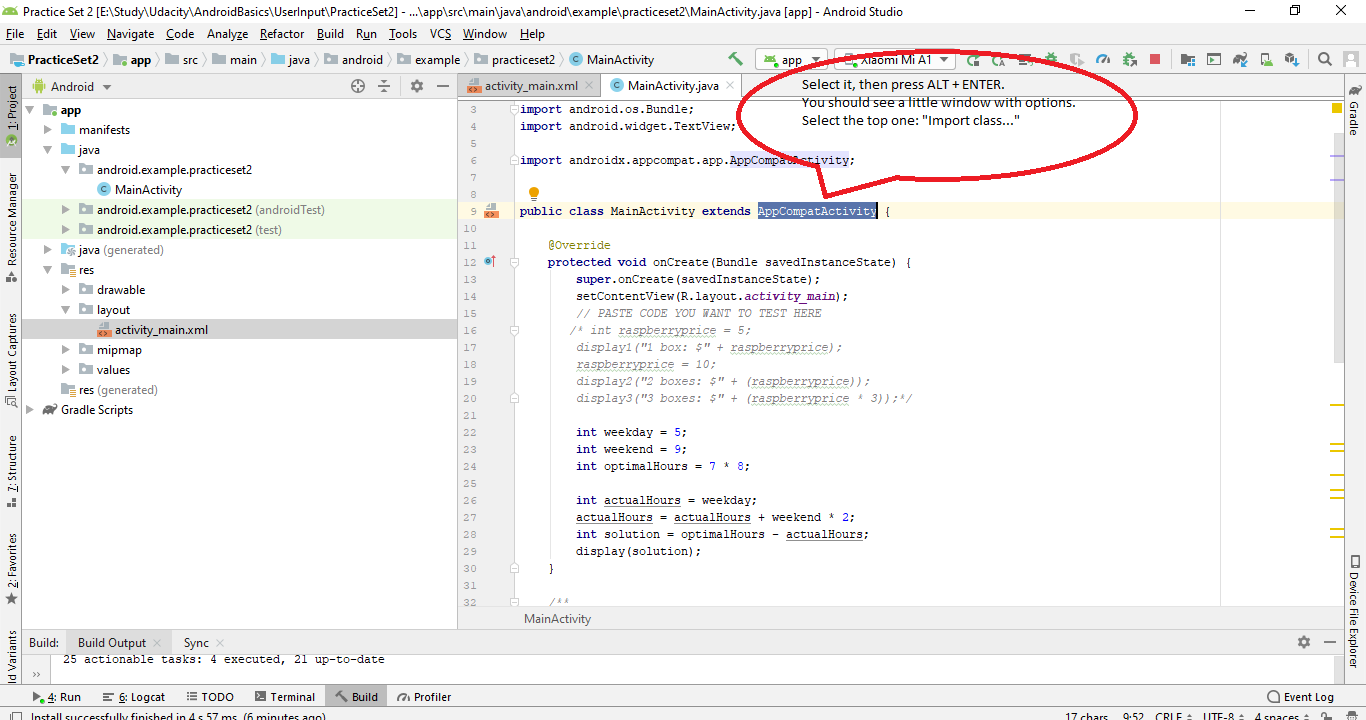Click the yellow analysis status indicator above scrollbar
1366x720 pixels.
pyautogui.click(x=1337, y=107)
